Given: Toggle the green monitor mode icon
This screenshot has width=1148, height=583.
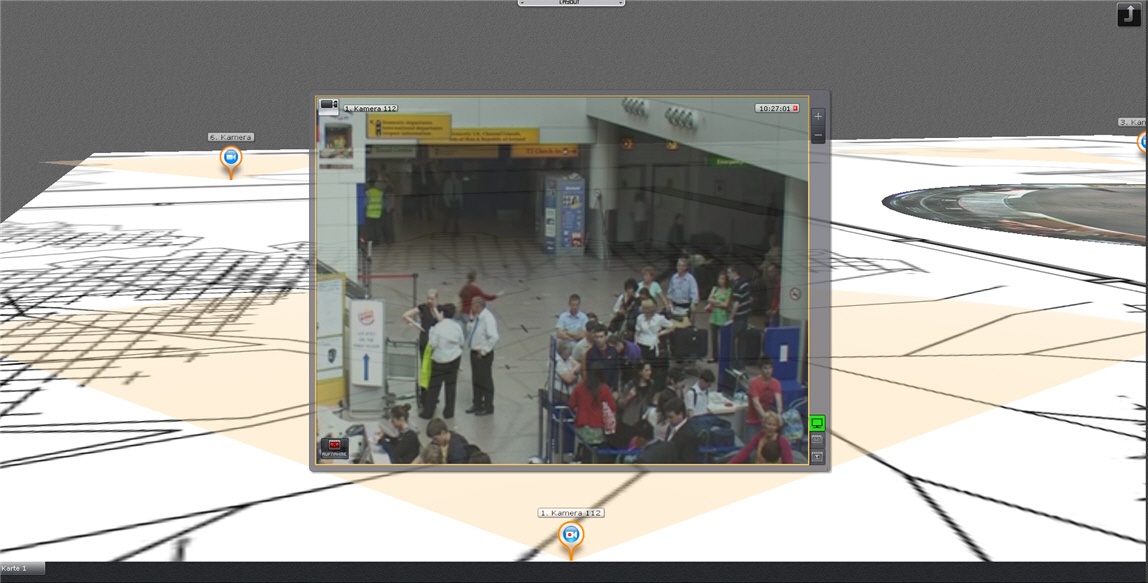Looking at the screenshot, I should (x=817, y=423).
